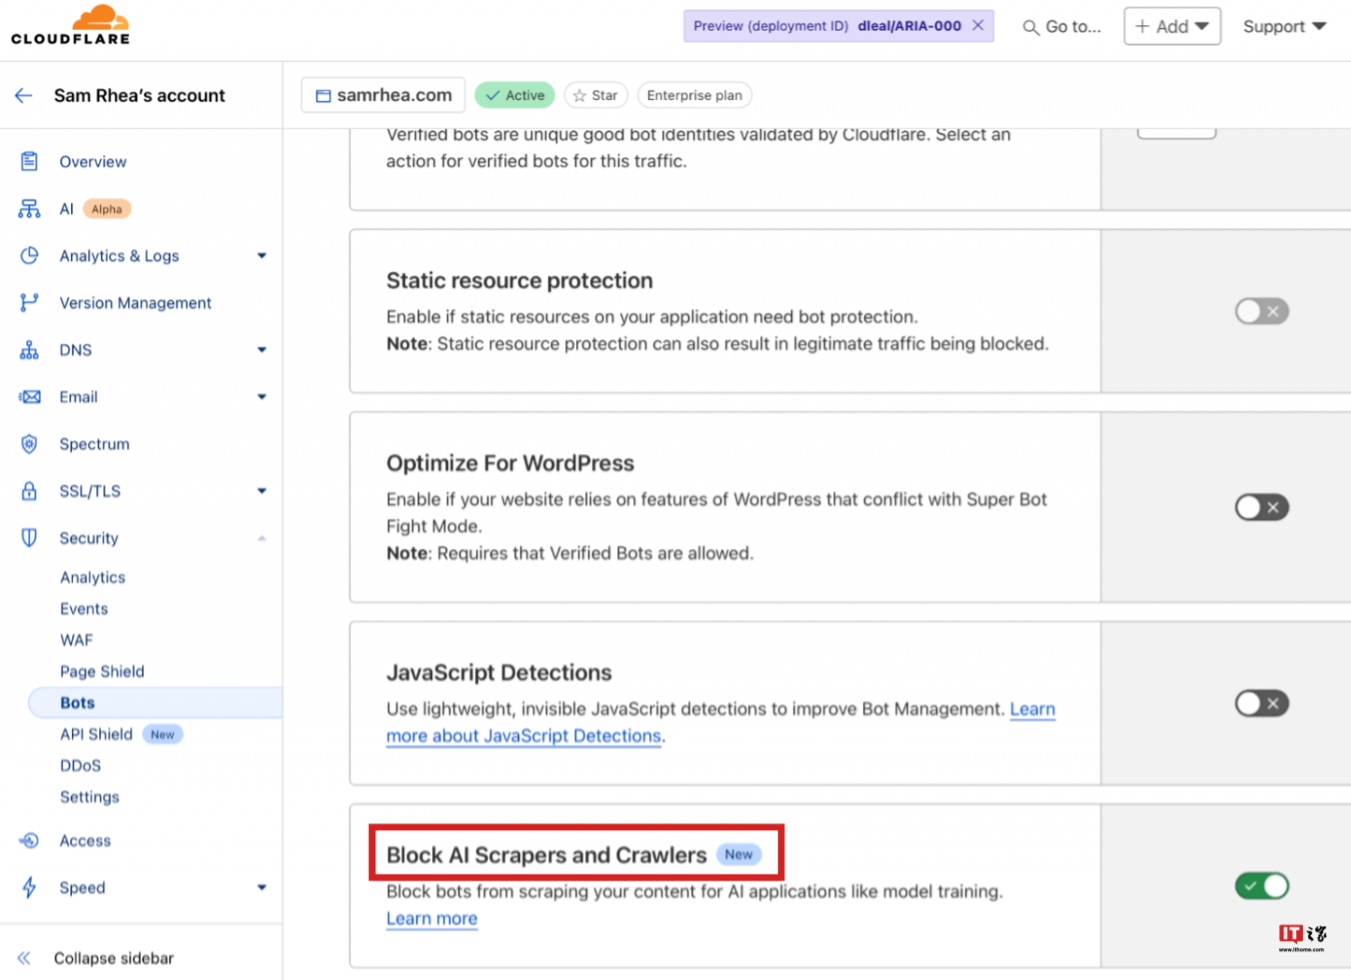Screen dimensions: 1351x980
Task: Enable Static resource protection toggle
Action: [x=1261, y=311]
